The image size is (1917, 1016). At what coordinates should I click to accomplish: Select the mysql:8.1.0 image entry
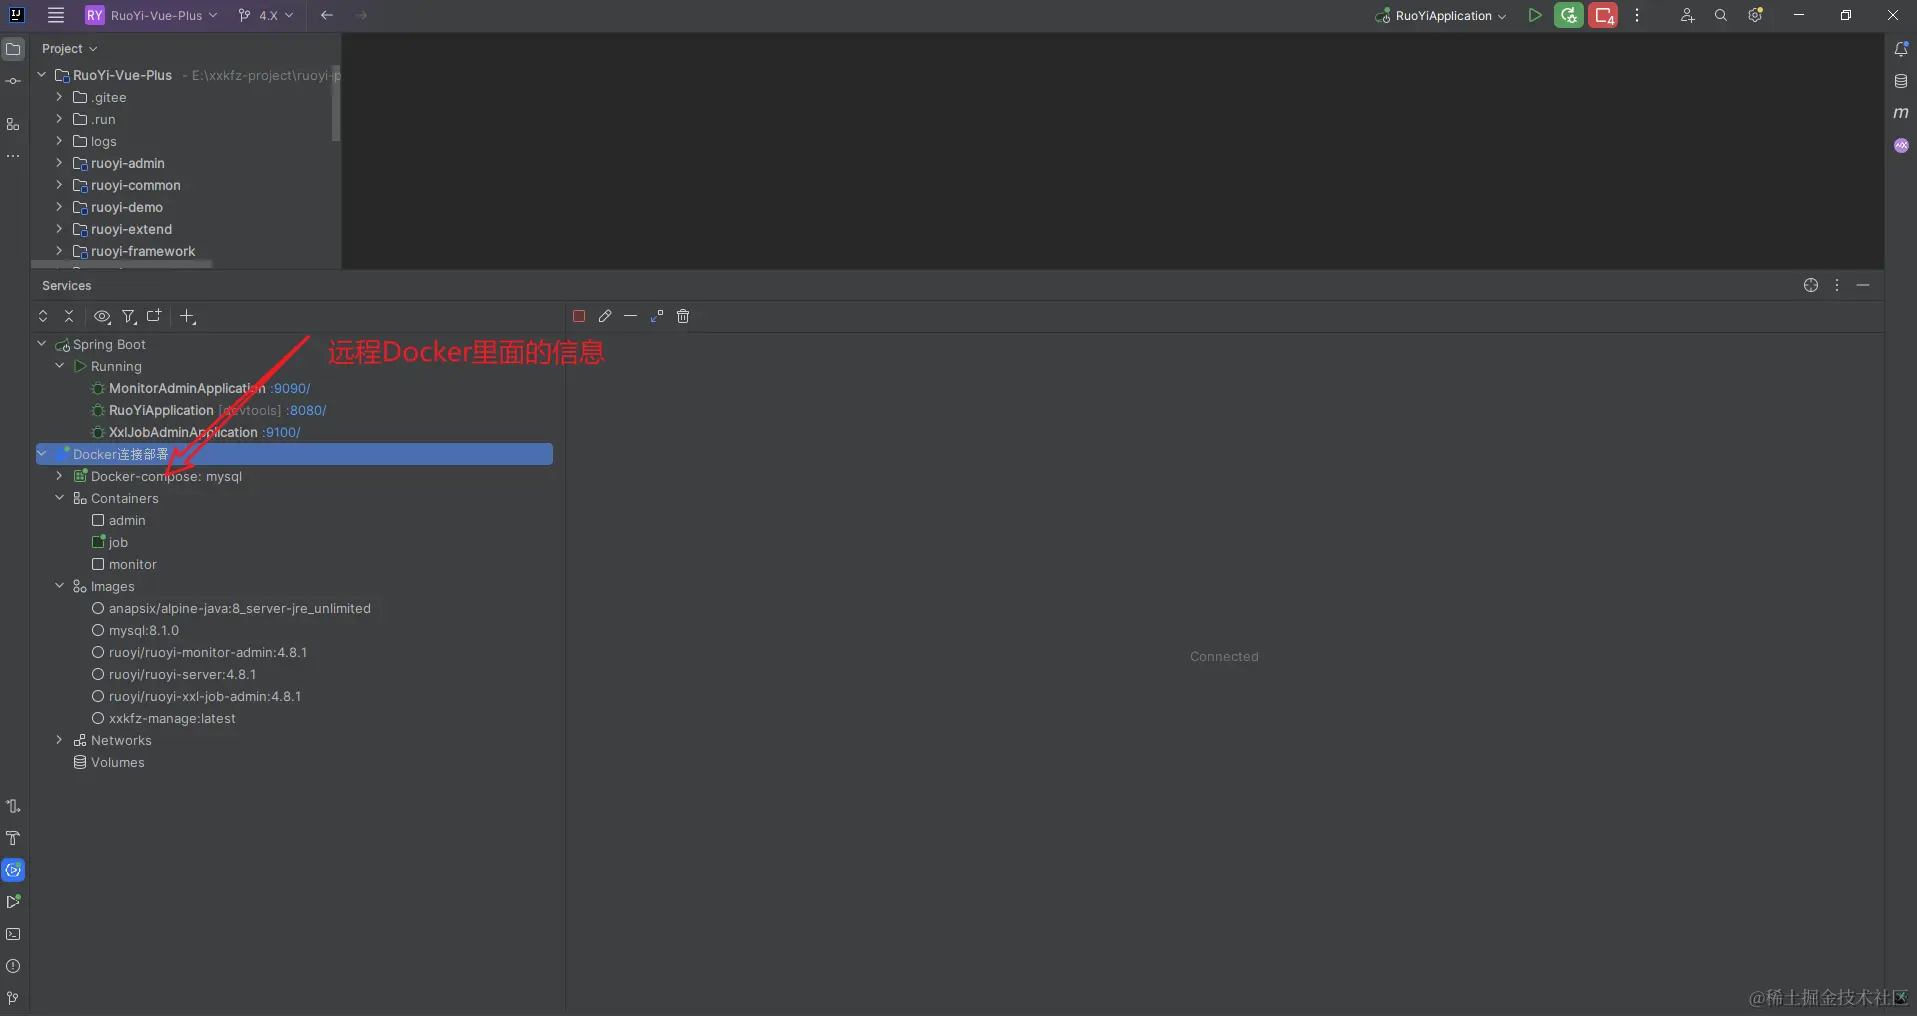pyautogui.click(x=146, y=631)
